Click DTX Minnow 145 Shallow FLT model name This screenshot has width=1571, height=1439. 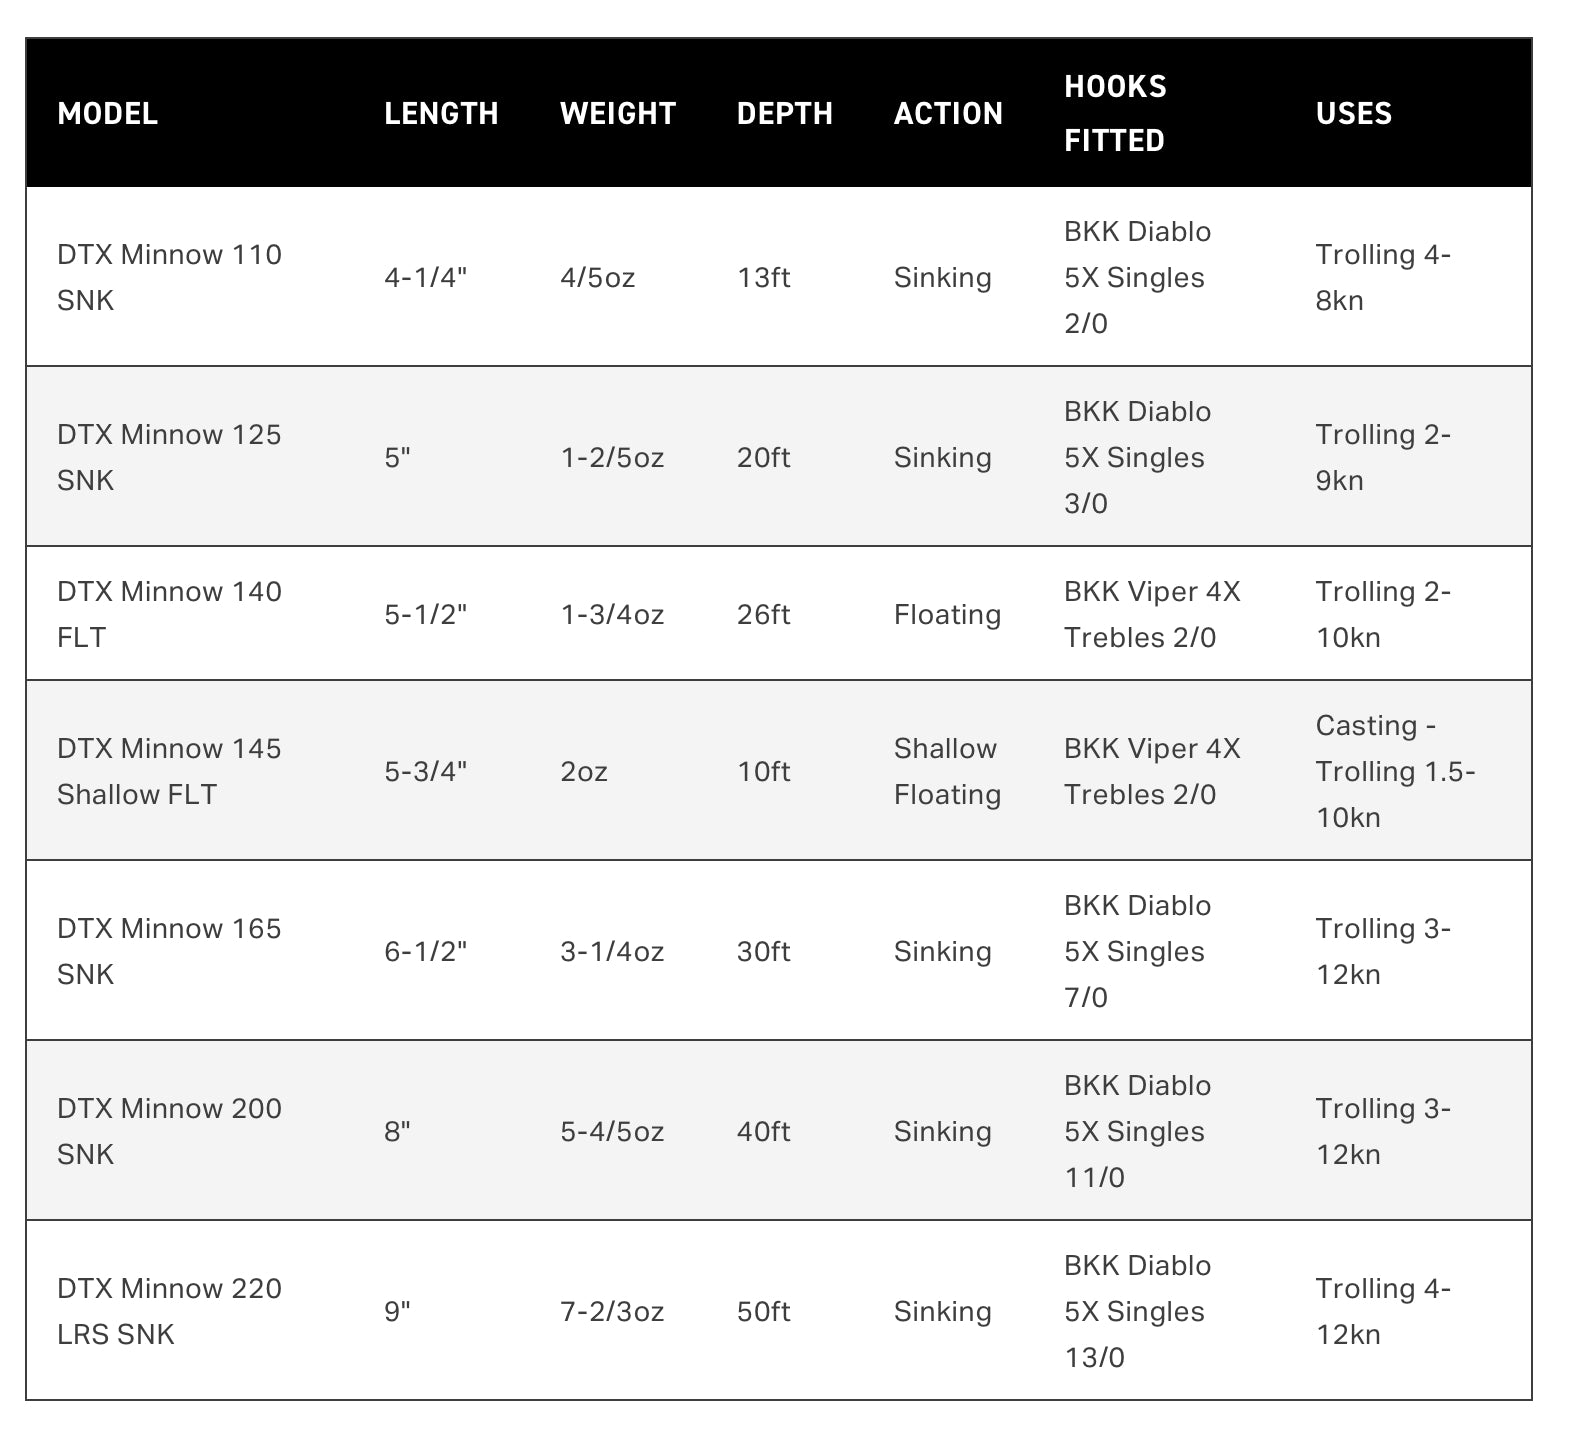click(x=169, y=771)
